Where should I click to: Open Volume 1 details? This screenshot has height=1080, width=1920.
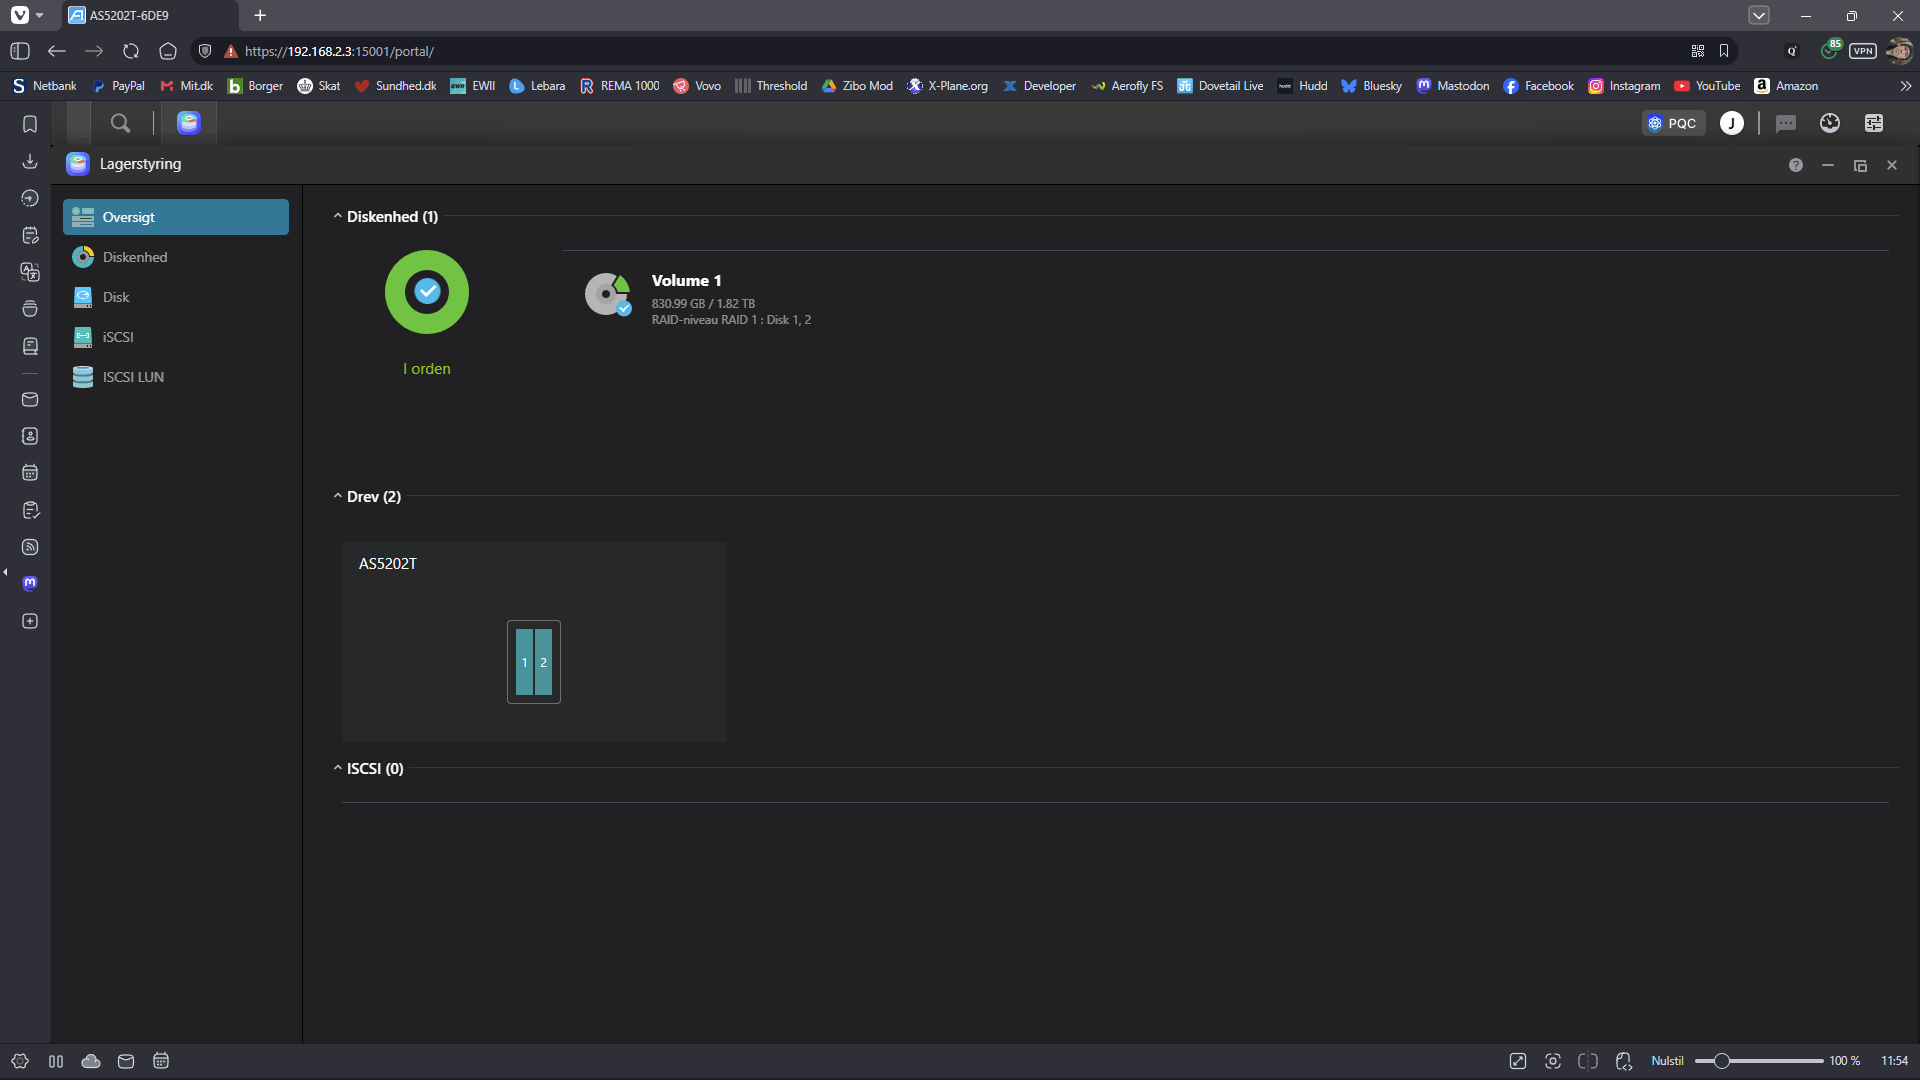coord(686,281)
